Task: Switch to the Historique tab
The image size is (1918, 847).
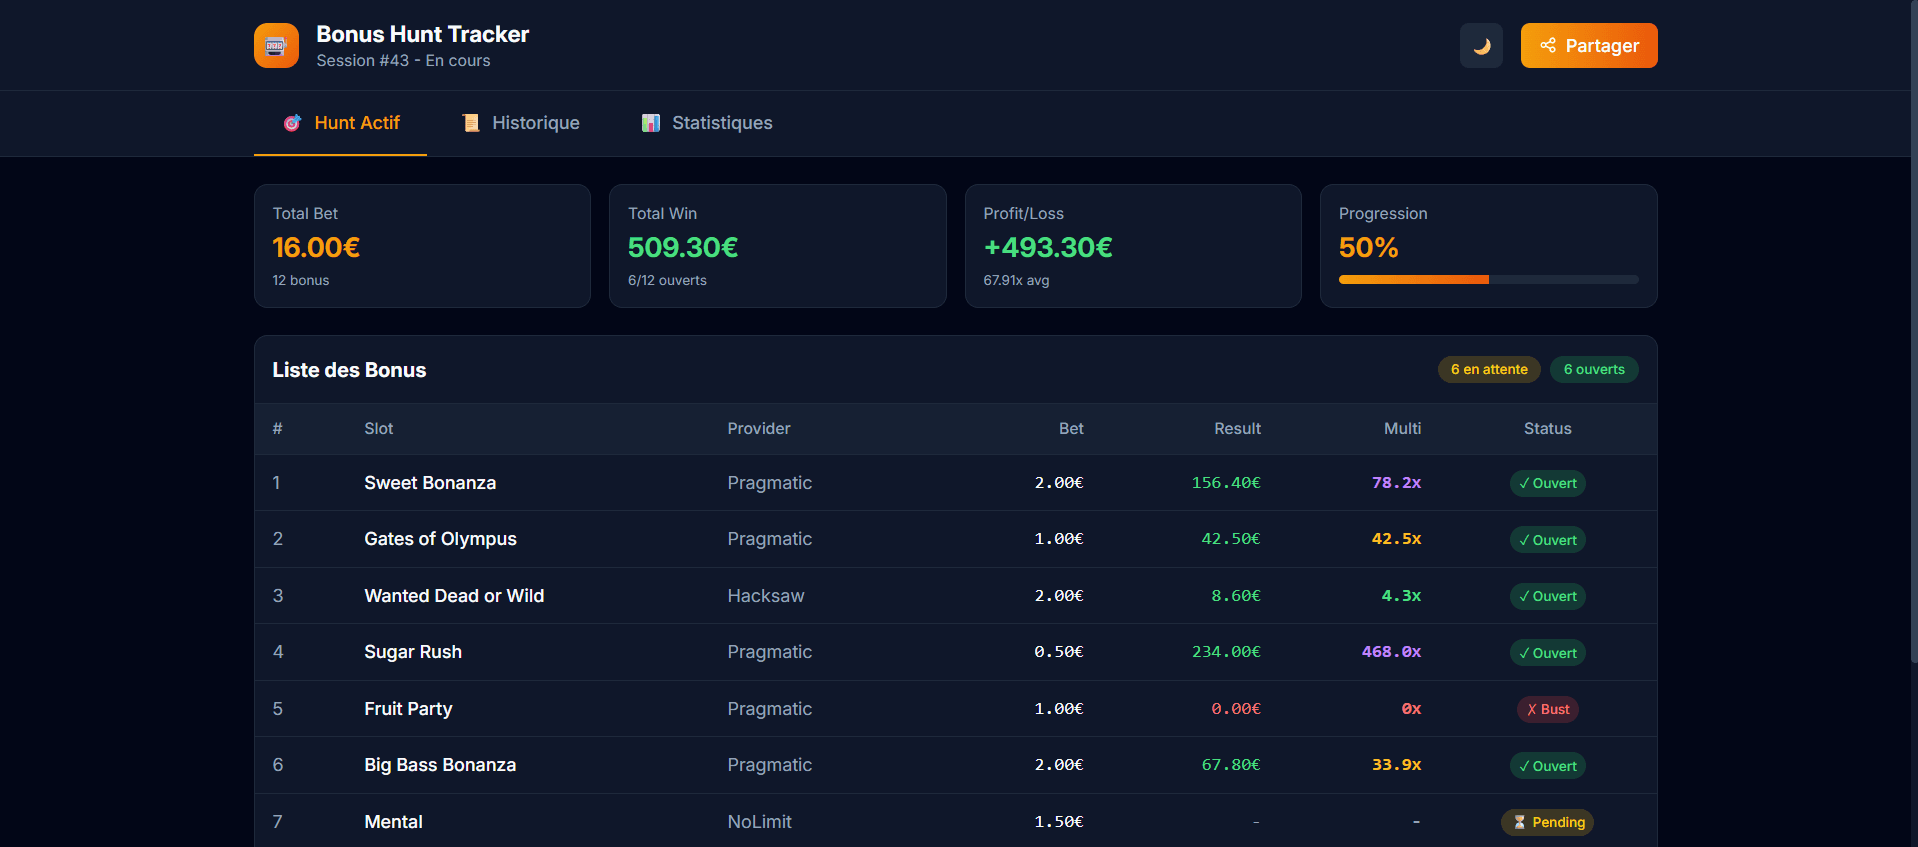Action: click(520, 123)
